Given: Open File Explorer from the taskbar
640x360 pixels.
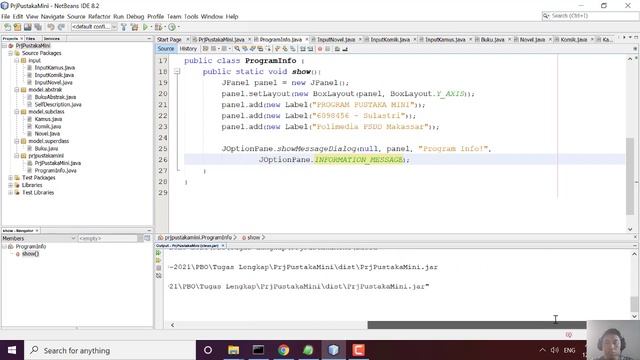Looking at the screenshot, I should coord(233,350).
